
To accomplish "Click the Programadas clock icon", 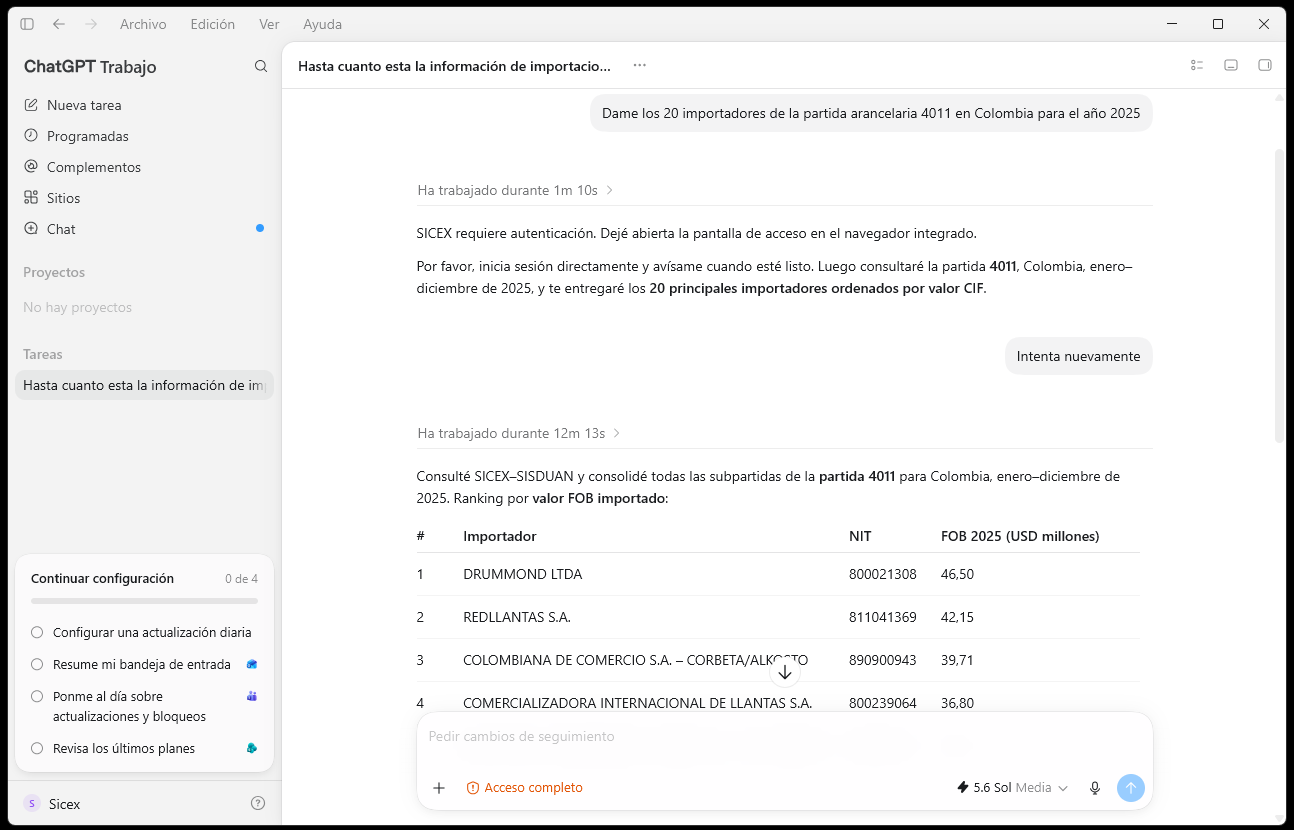I will [x=31, y=136].
